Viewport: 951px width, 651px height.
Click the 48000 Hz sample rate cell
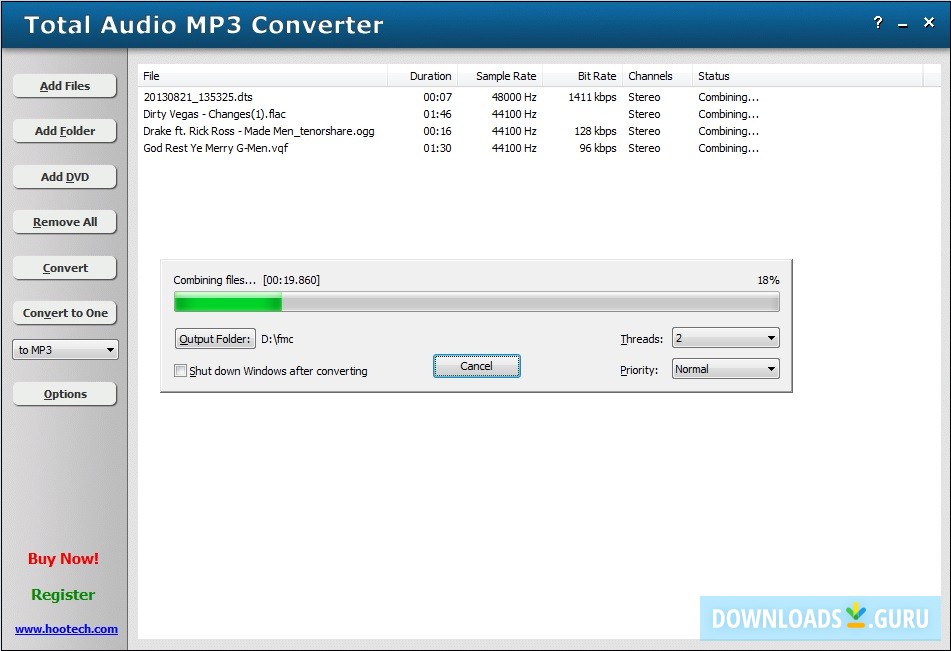[x=514, y=97]
